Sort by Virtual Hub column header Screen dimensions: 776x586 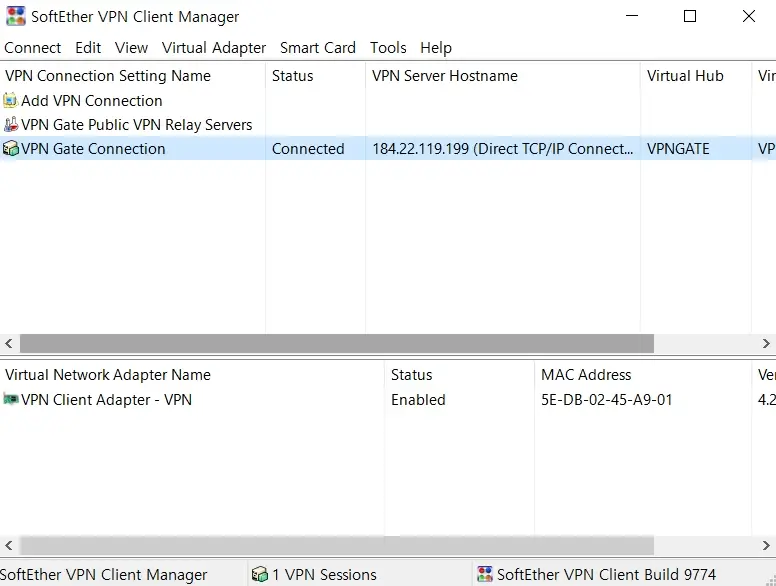pos(696,76)
